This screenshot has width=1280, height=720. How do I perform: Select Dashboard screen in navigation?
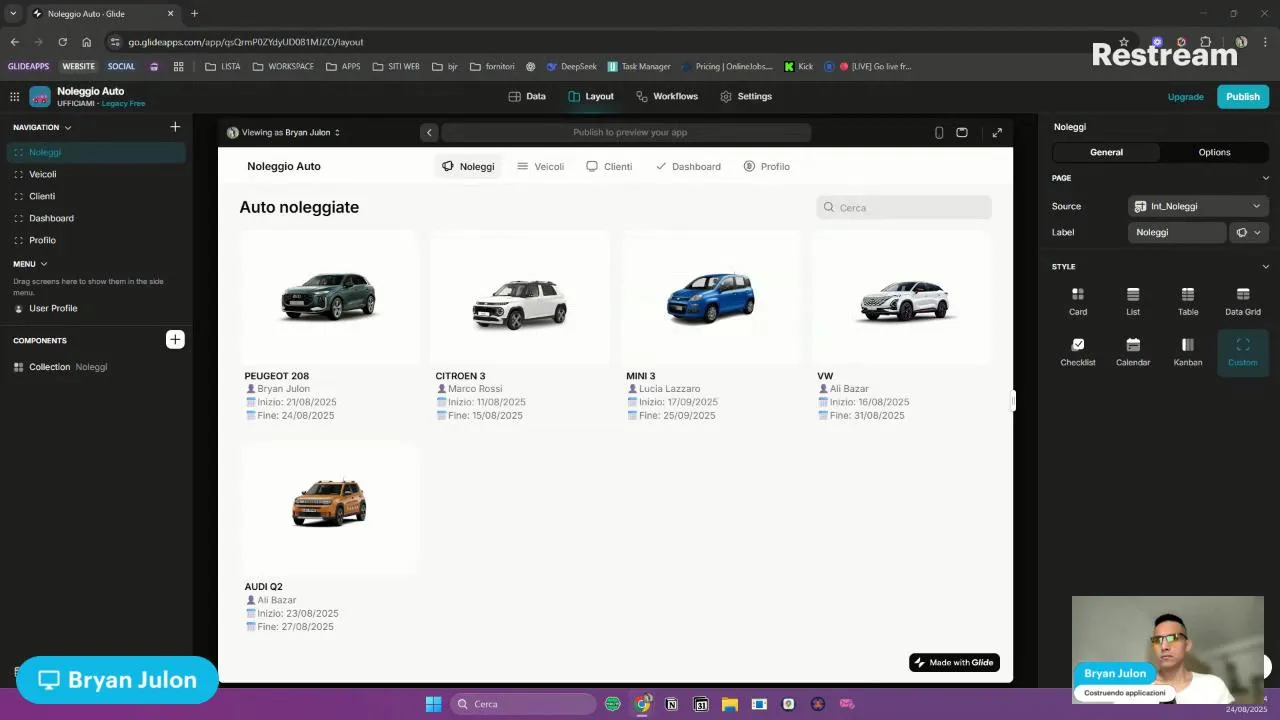(96, 218)
